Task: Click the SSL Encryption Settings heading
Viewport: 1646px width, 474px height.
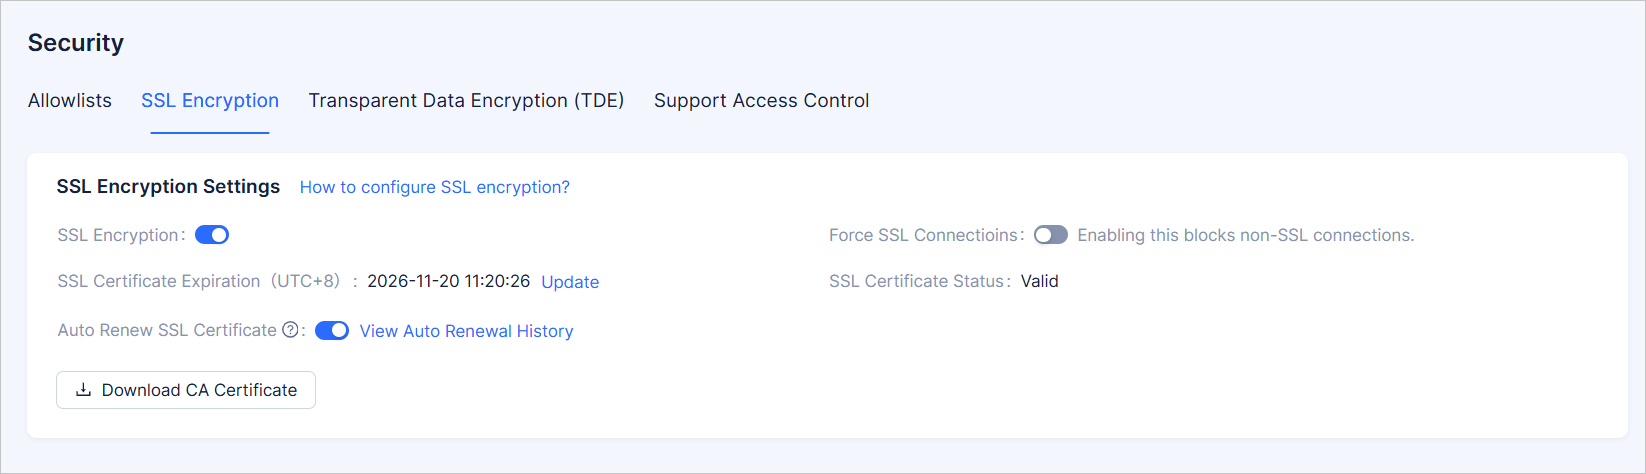Action: [x=168, y=187]
